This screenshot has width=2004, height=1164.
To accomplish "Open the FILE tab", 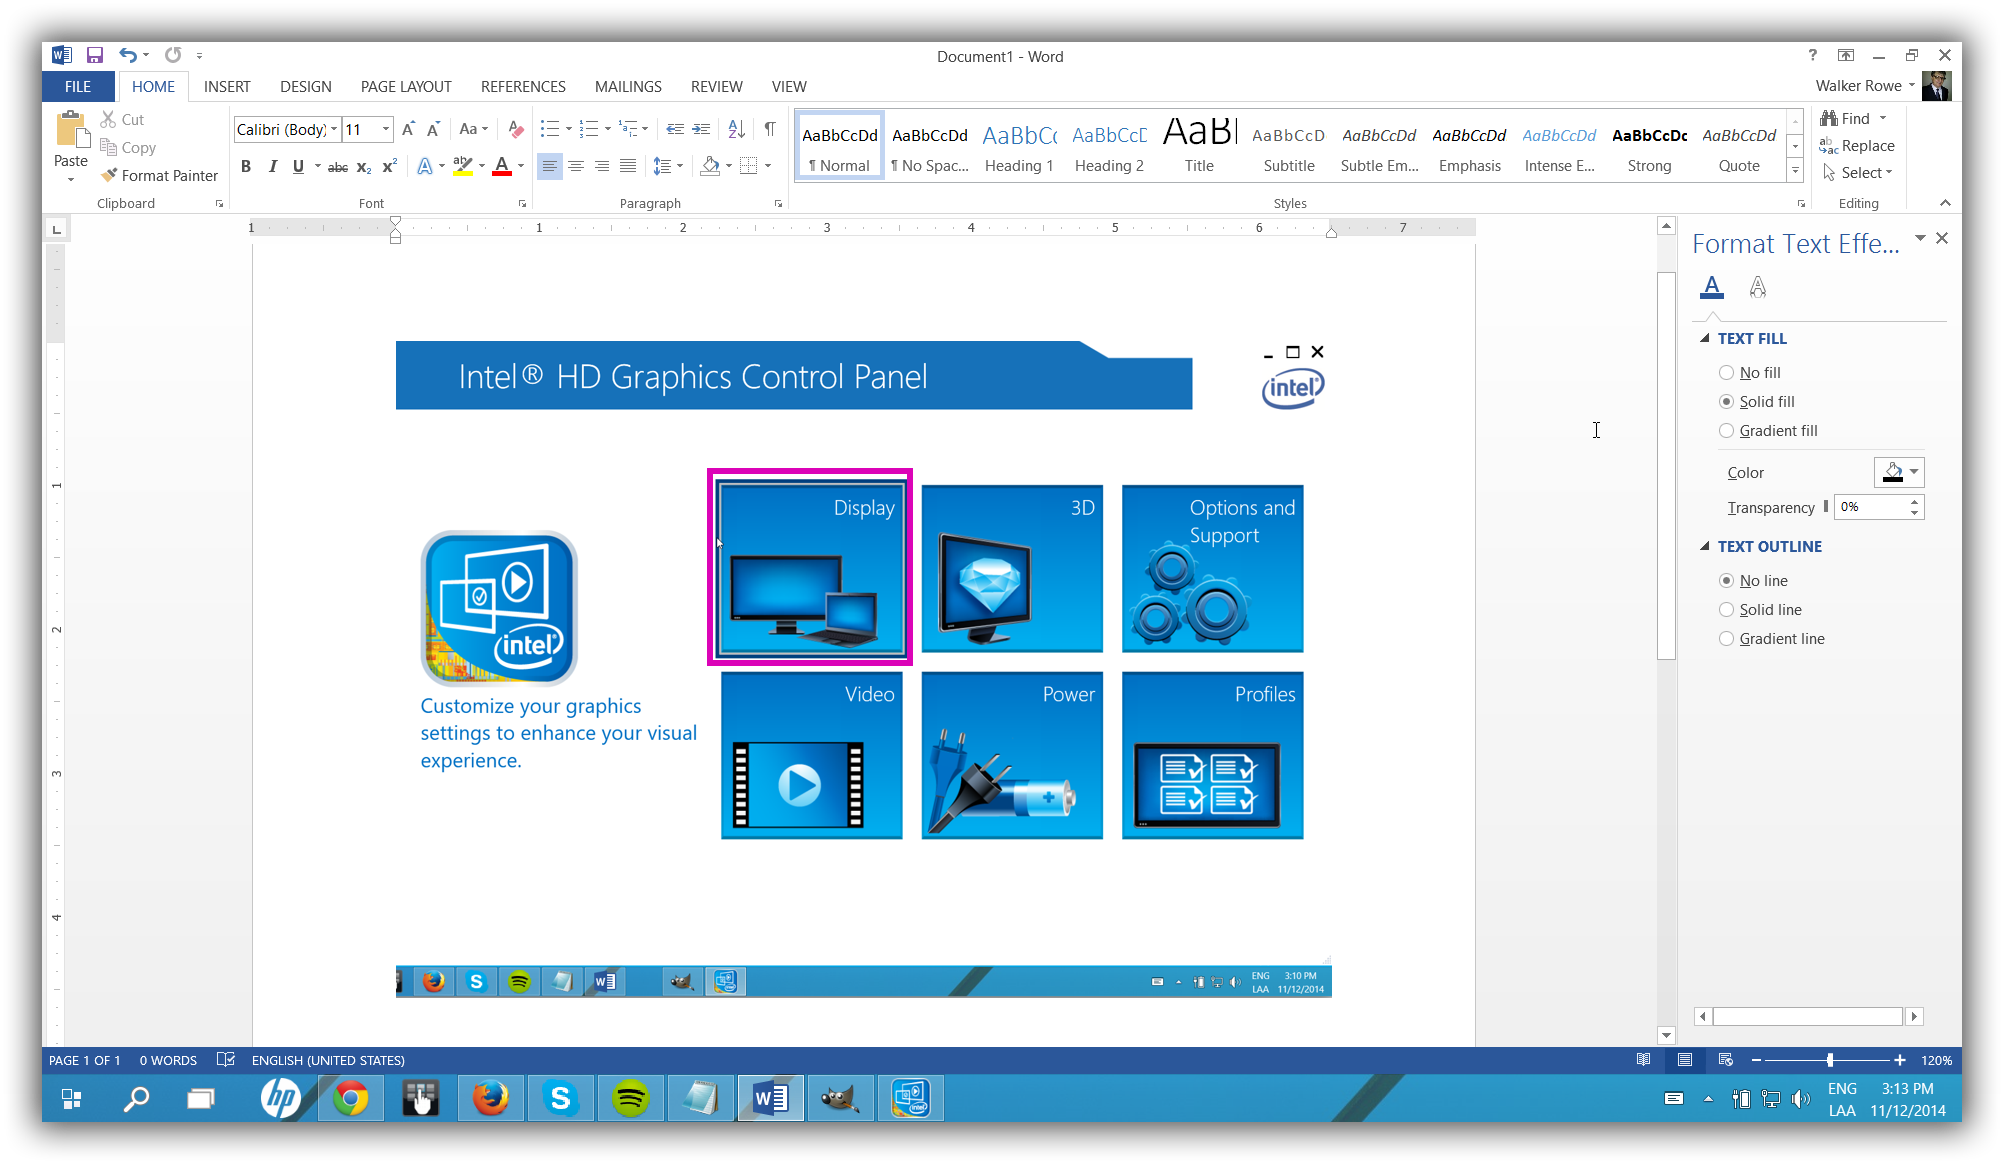I will [x=78, y=87].
